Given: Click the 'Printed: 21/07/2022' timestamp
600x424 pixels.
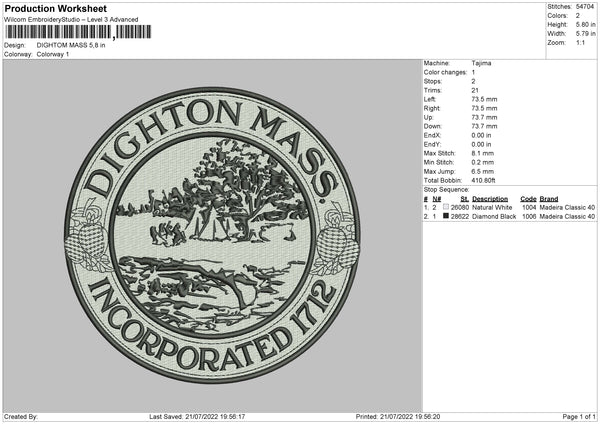Looking at the screenshot, I should point(398,416).
